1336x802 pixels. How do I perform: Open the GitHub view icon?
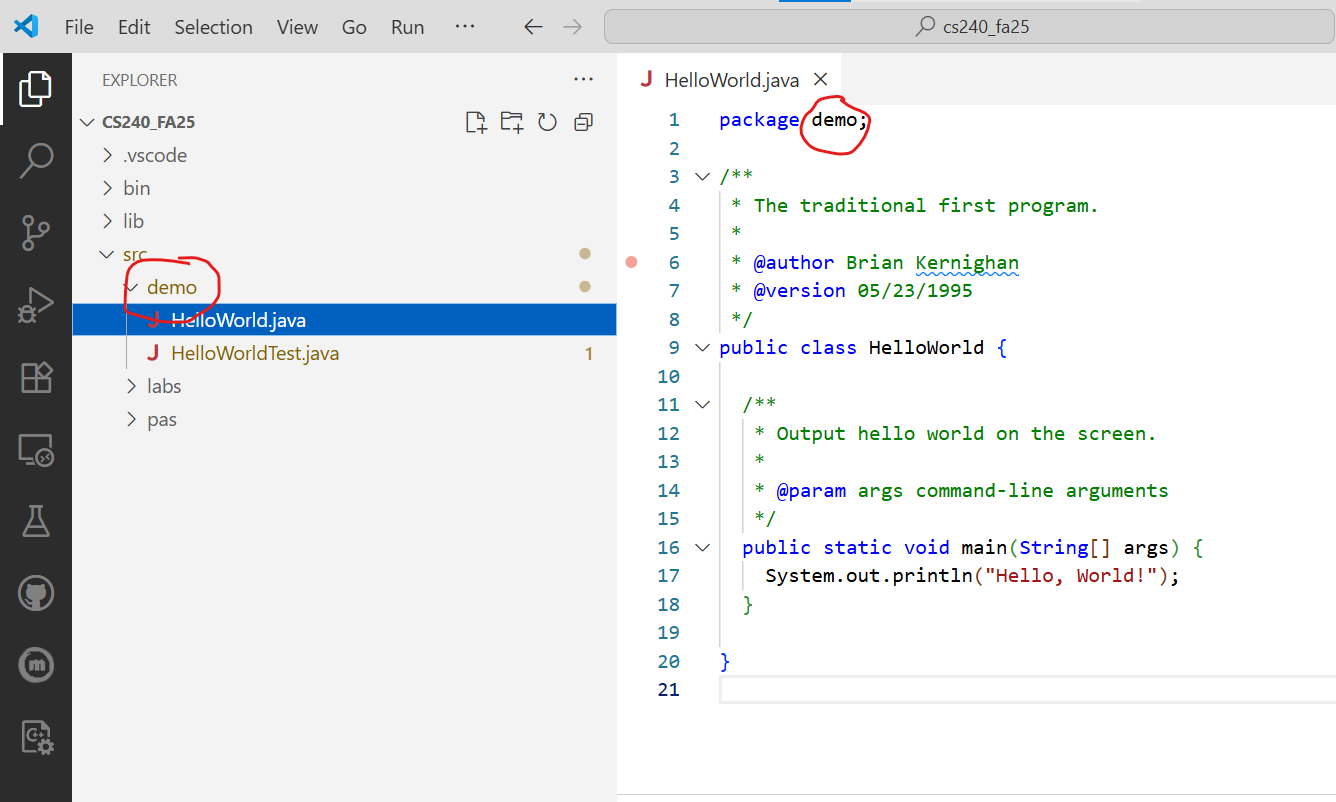pos(36,592)
